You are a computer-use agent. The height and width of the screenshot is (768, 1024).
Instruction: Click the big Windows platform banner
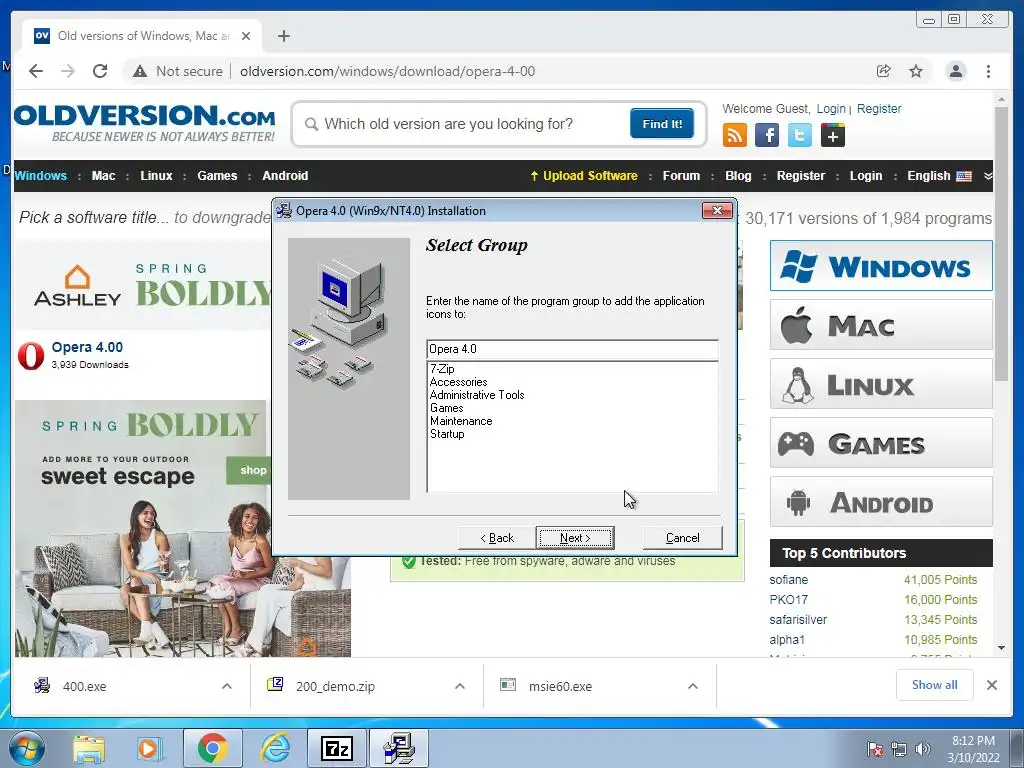pos(881,266)
